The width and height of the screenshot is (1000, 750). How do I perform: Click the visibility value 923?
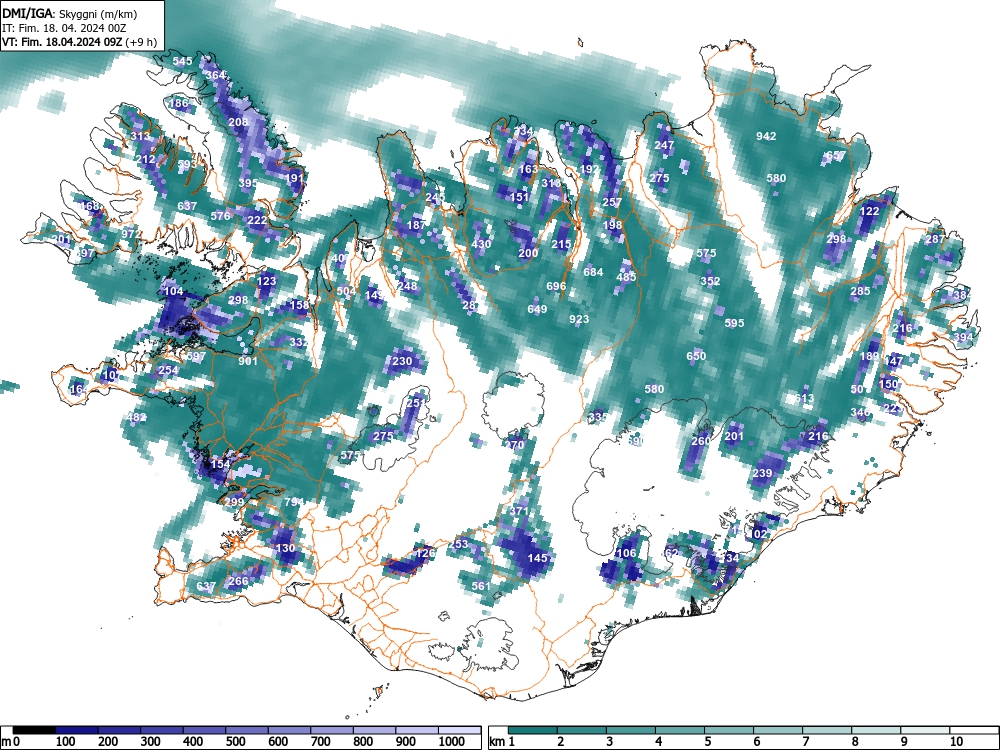coord(579,320)
